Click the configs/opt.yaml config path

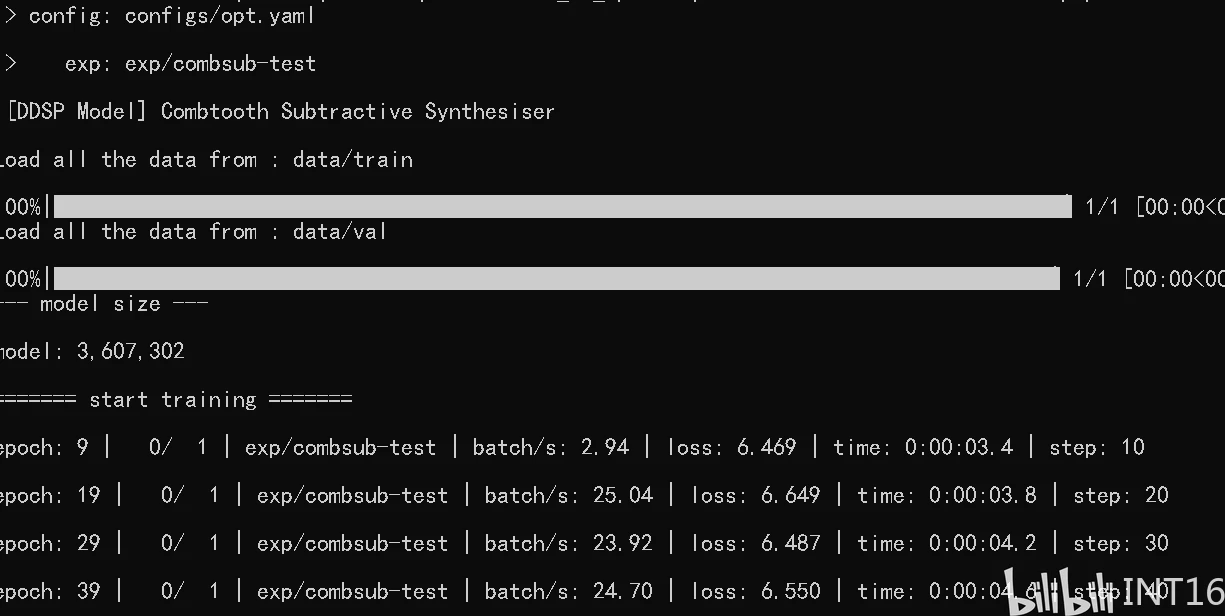tap(220, 16)
